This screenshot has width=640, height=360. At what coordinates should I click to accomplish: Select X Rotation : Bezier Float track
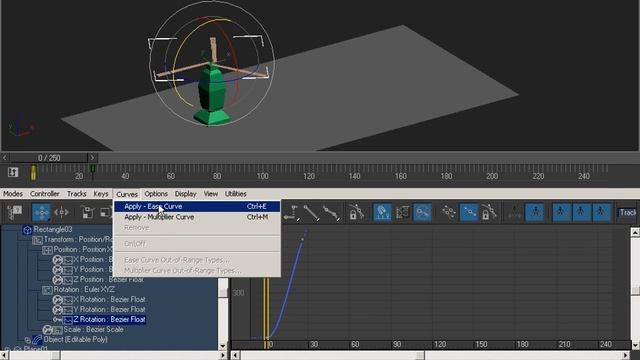109,300
